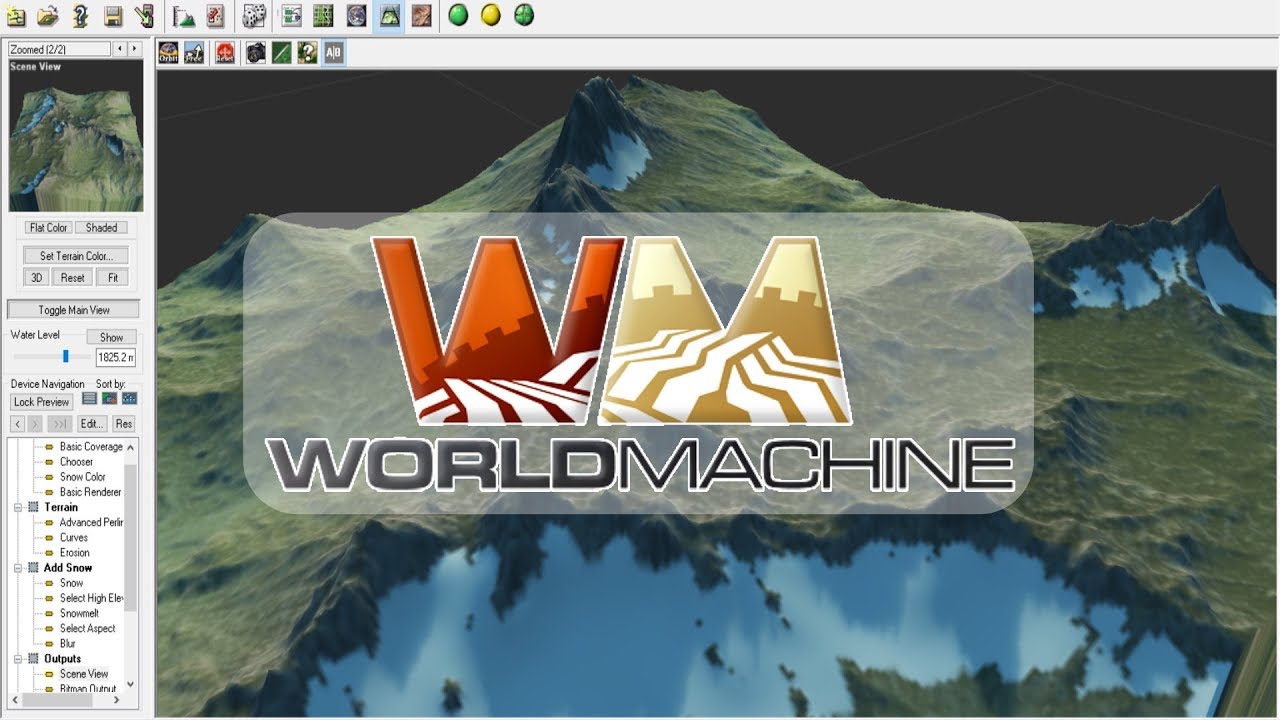The height and width of the screenshot is (720, 1280).
Task: Open an existing world file
Action: tap(47, 15)
